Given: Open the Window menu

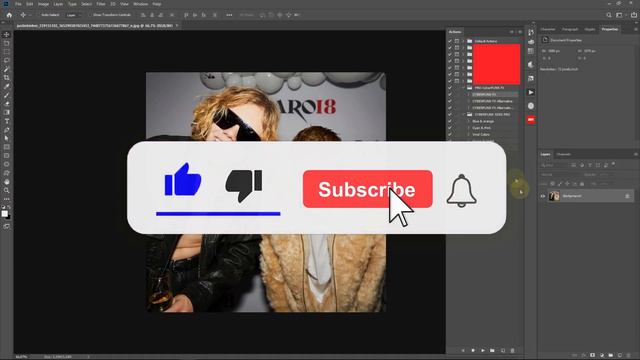Looking at the screenshot, I should click(x=141, y=4).
